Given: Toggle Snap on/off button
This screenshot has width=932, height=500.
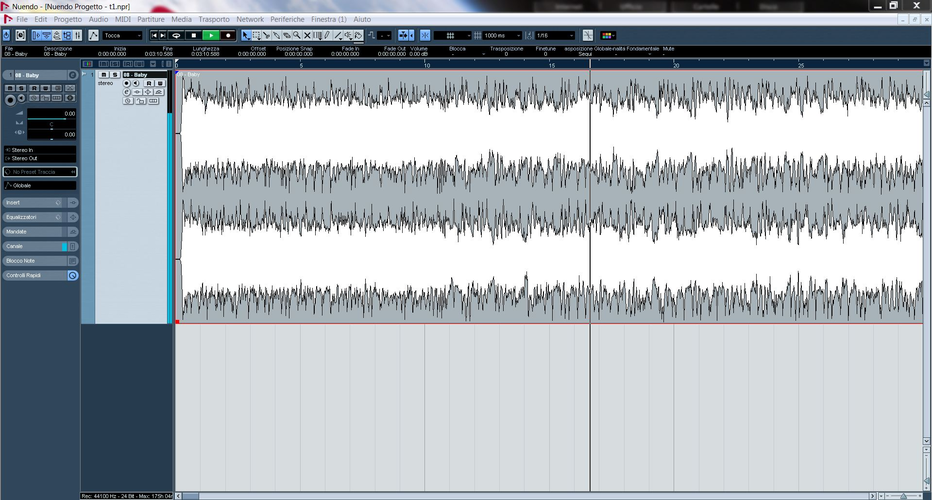Looking at the screenshot, I should click(x=425, y=36).
